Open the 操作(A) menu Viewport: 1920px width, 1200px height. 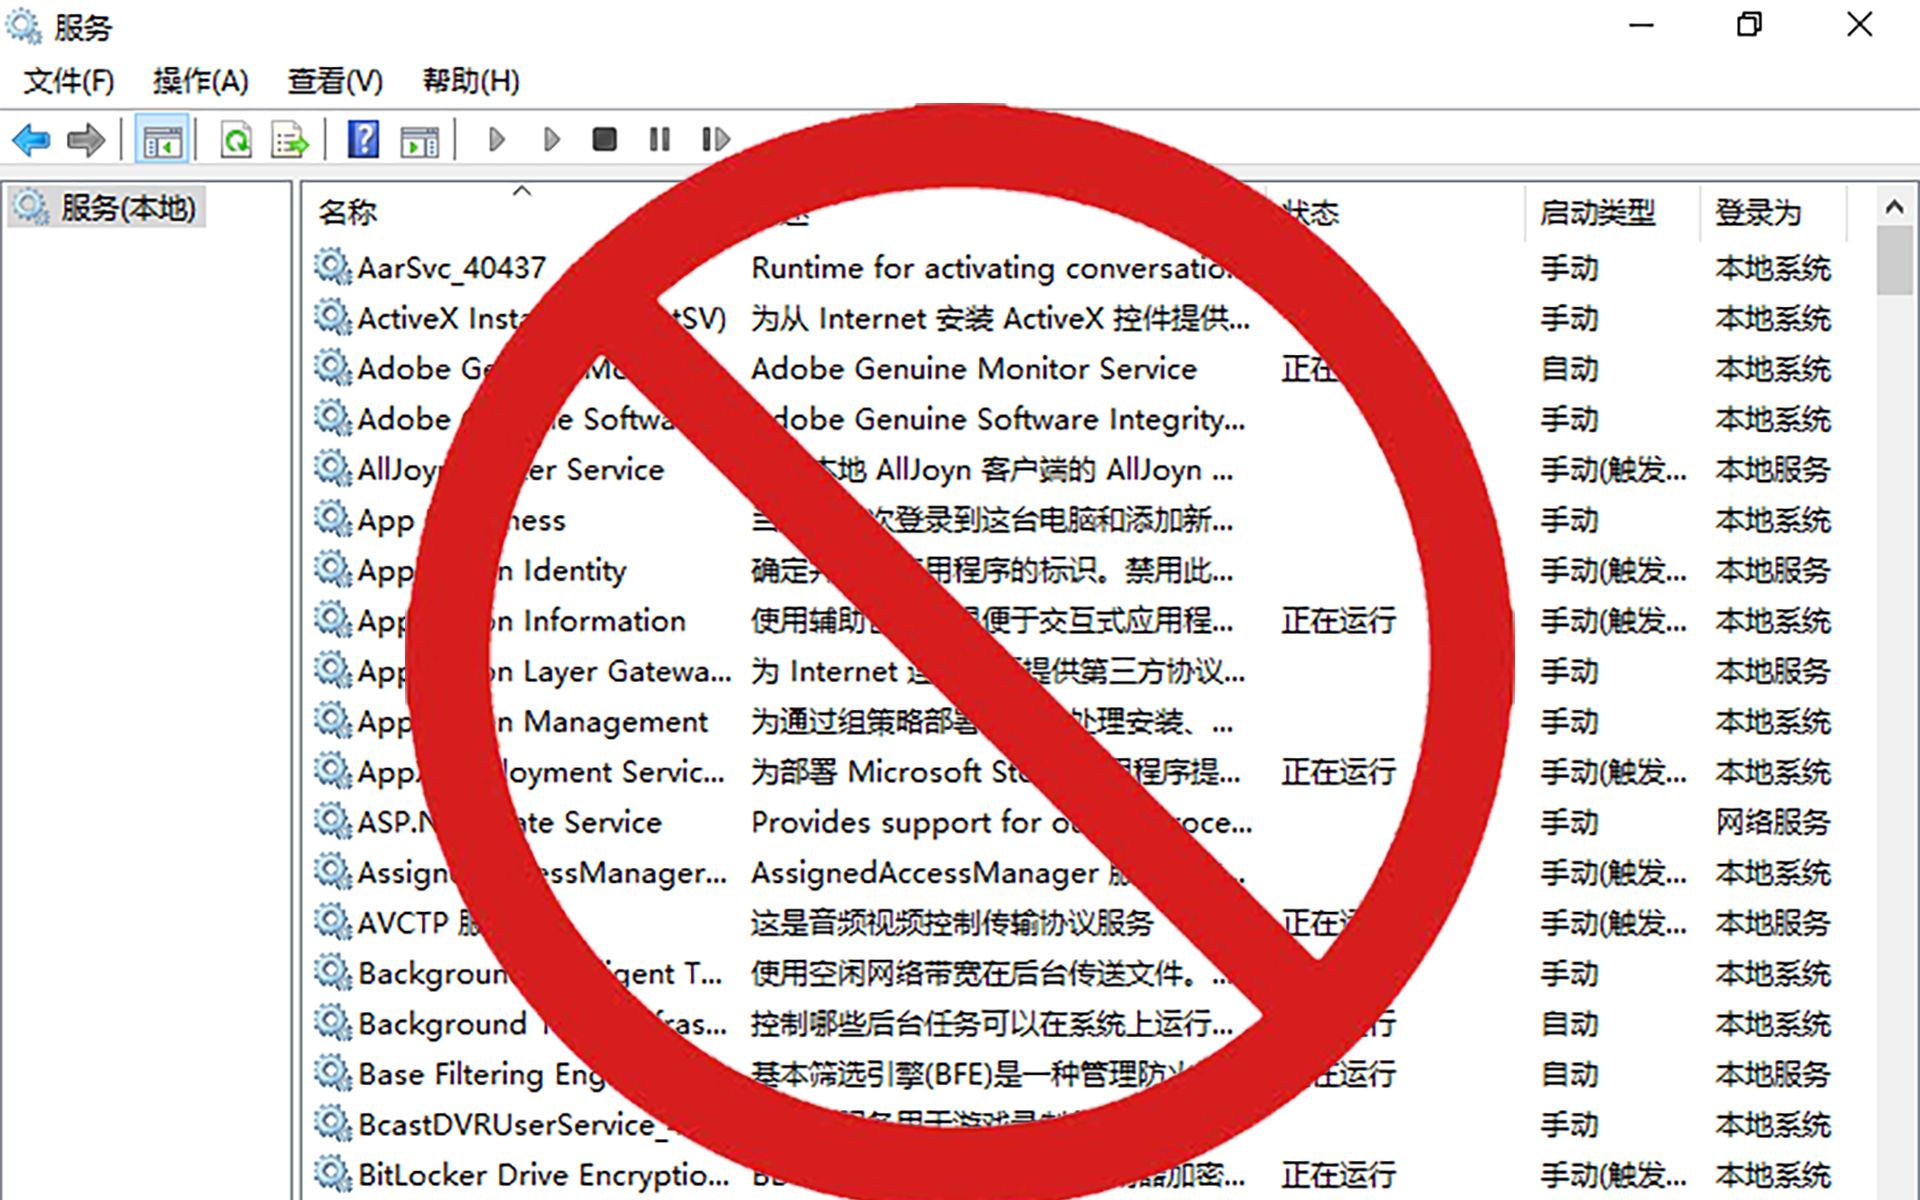200,81
